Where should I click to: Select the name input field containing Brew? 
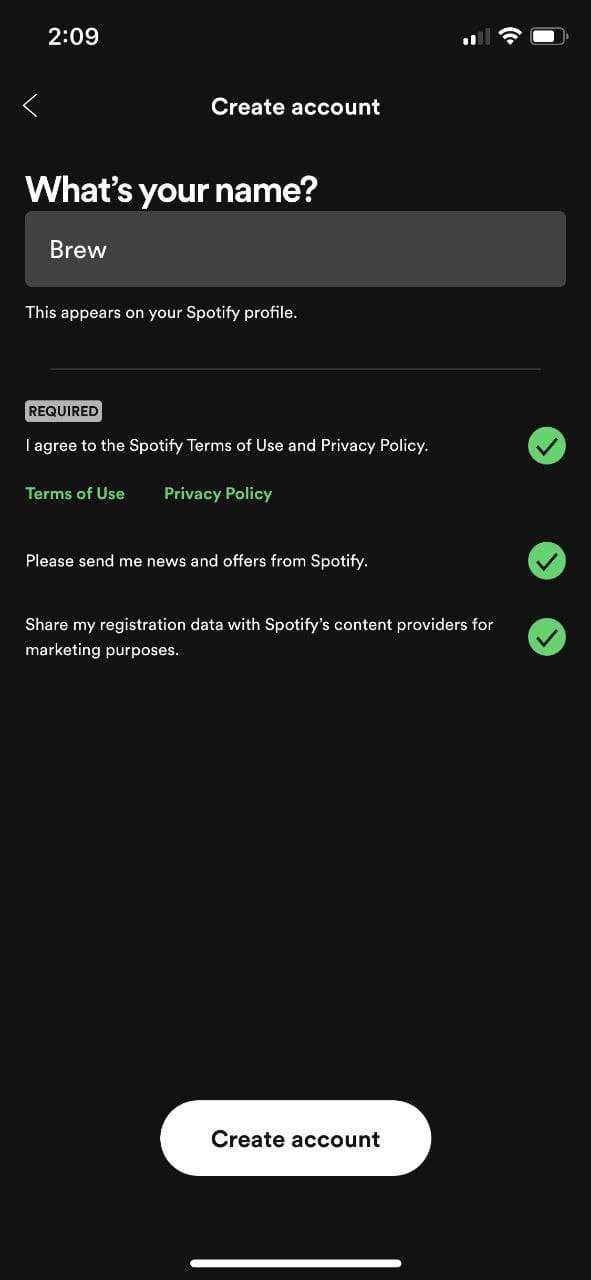tap(295, 249)
